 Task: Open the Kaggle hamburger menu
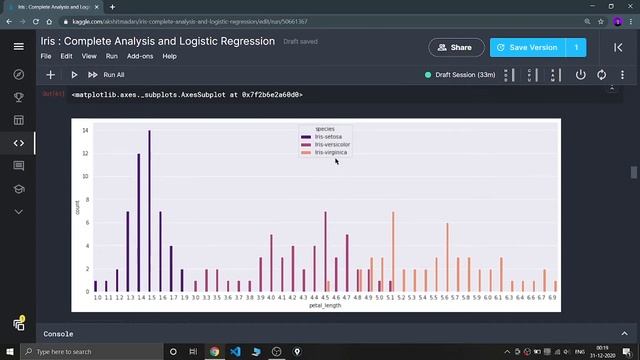click(x=18, y=47)
